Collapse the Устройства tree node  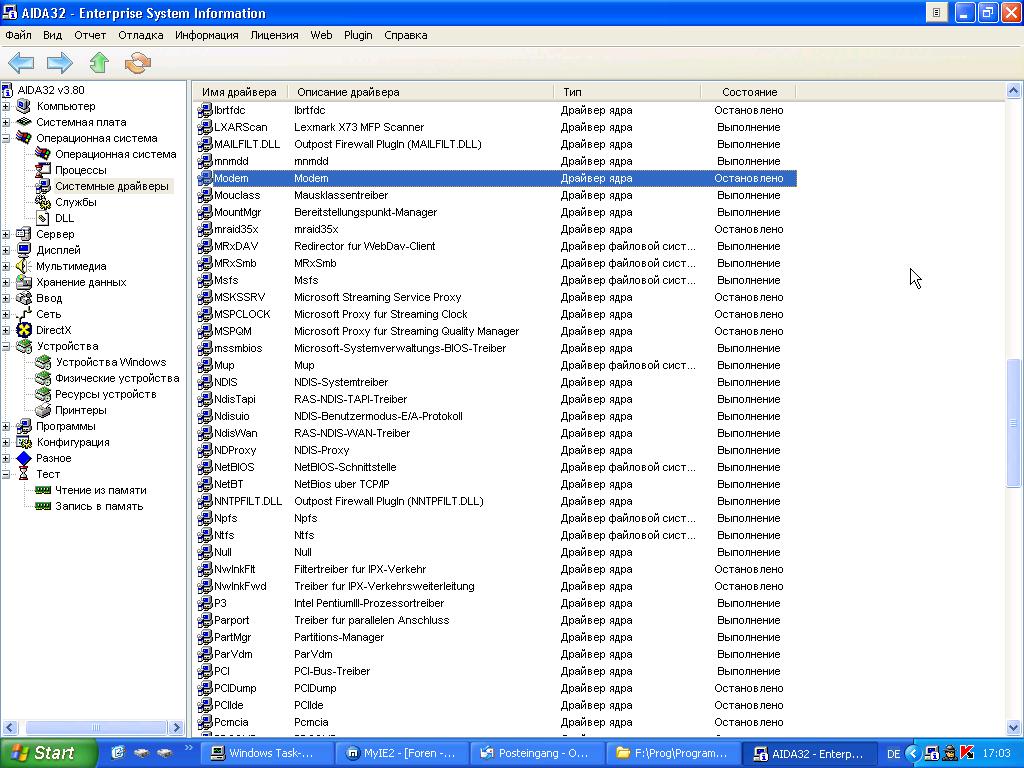pos(6,346)
